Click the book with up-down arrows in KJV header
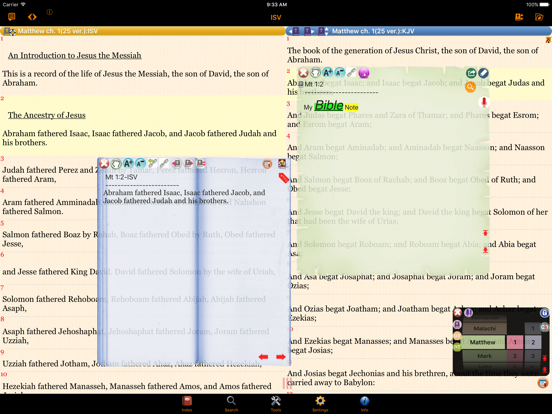Viewport: 552px width, 414px height. pos(323,31)
